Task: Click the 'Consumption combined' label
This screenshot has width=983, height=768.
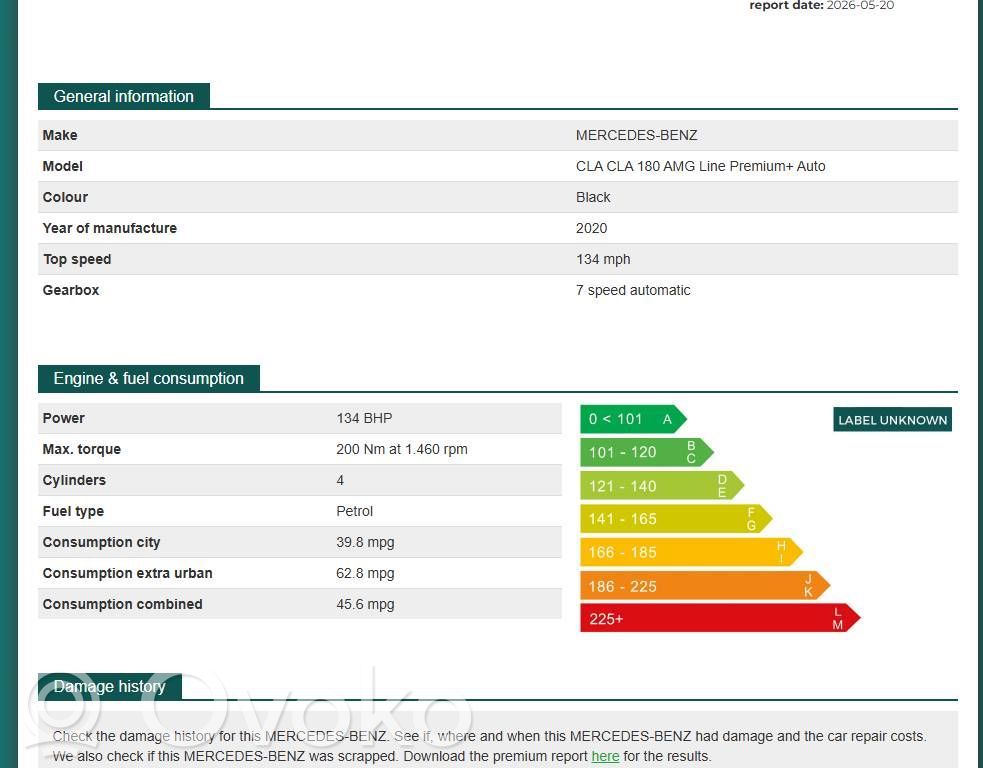Action: (x=122, y=604)
